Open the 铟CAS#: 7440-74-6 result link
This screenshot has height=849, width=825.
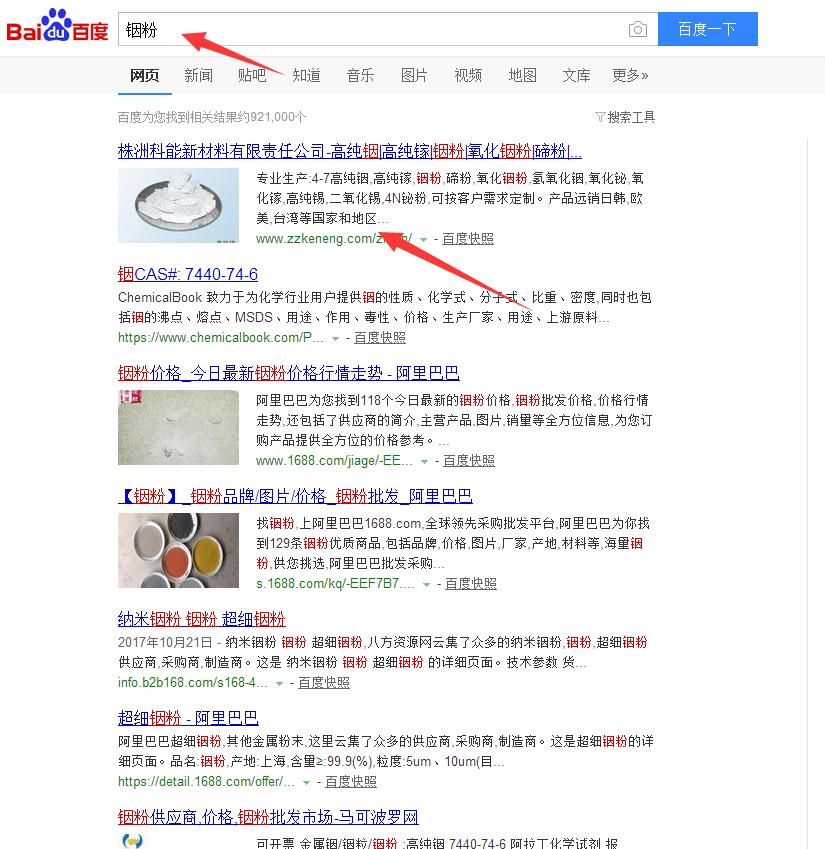pos(188,274)
